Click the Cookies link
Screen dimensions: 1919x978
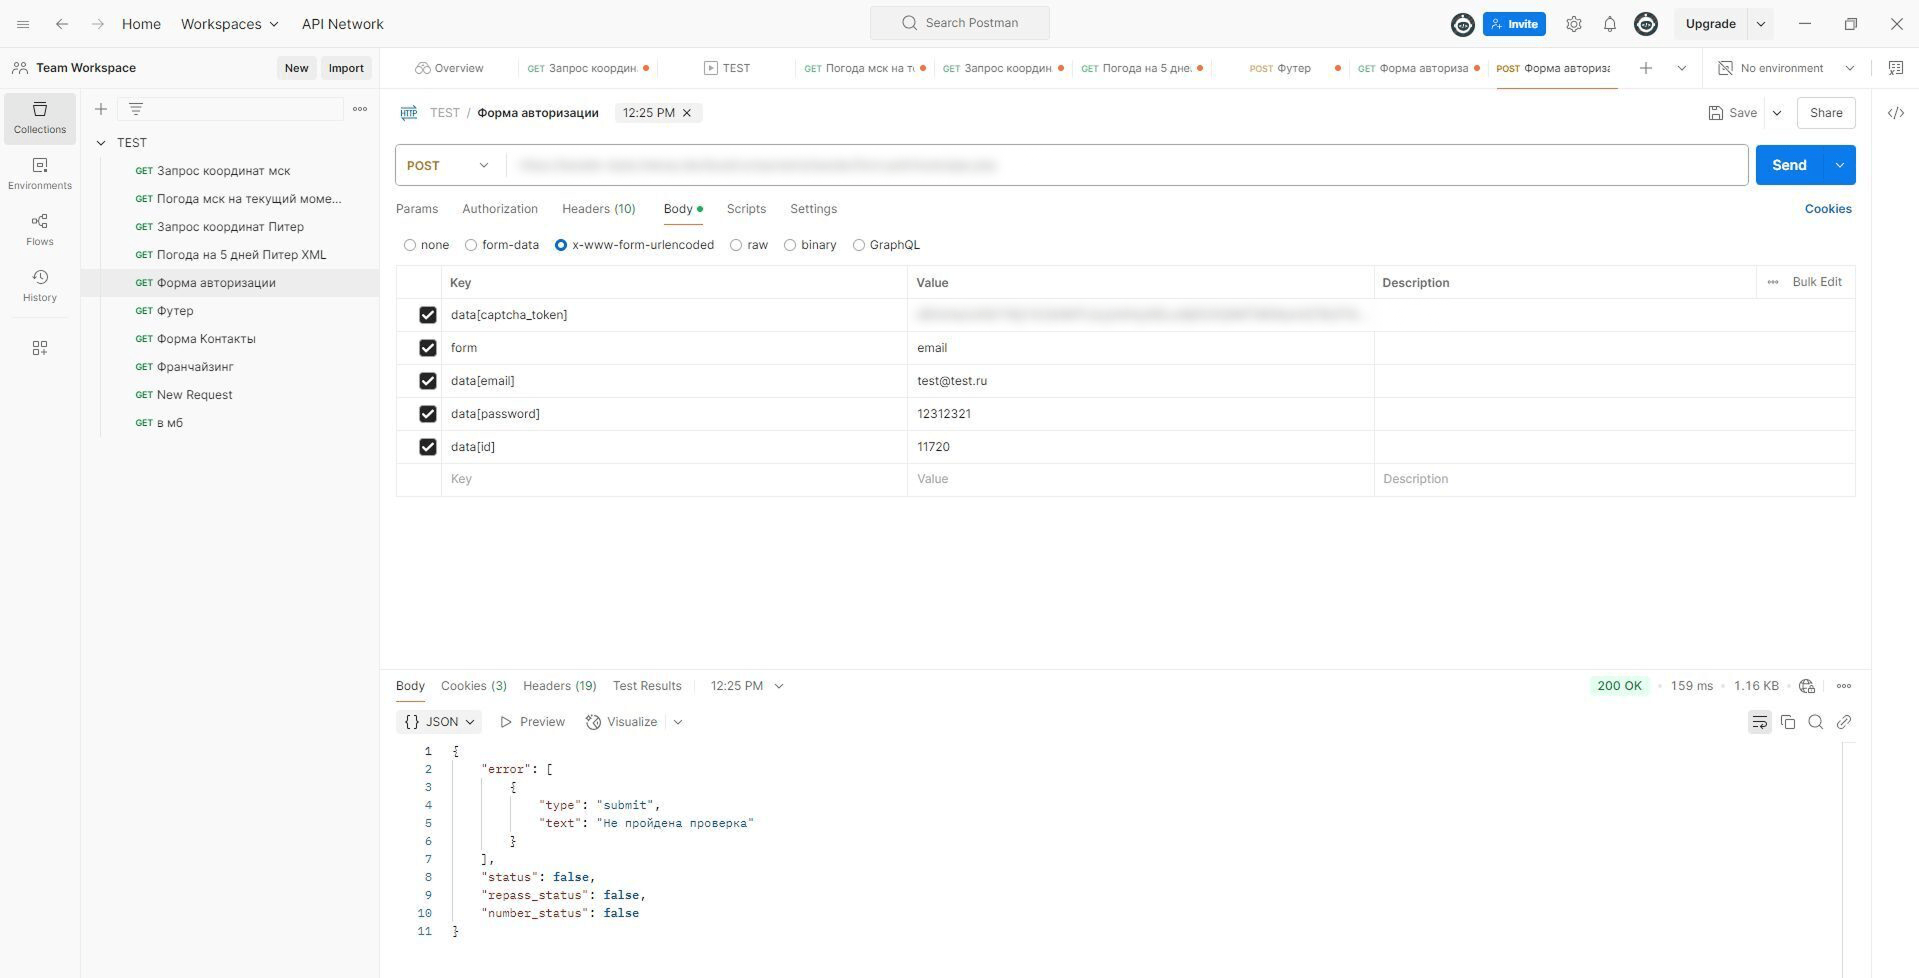point(1827,209)
